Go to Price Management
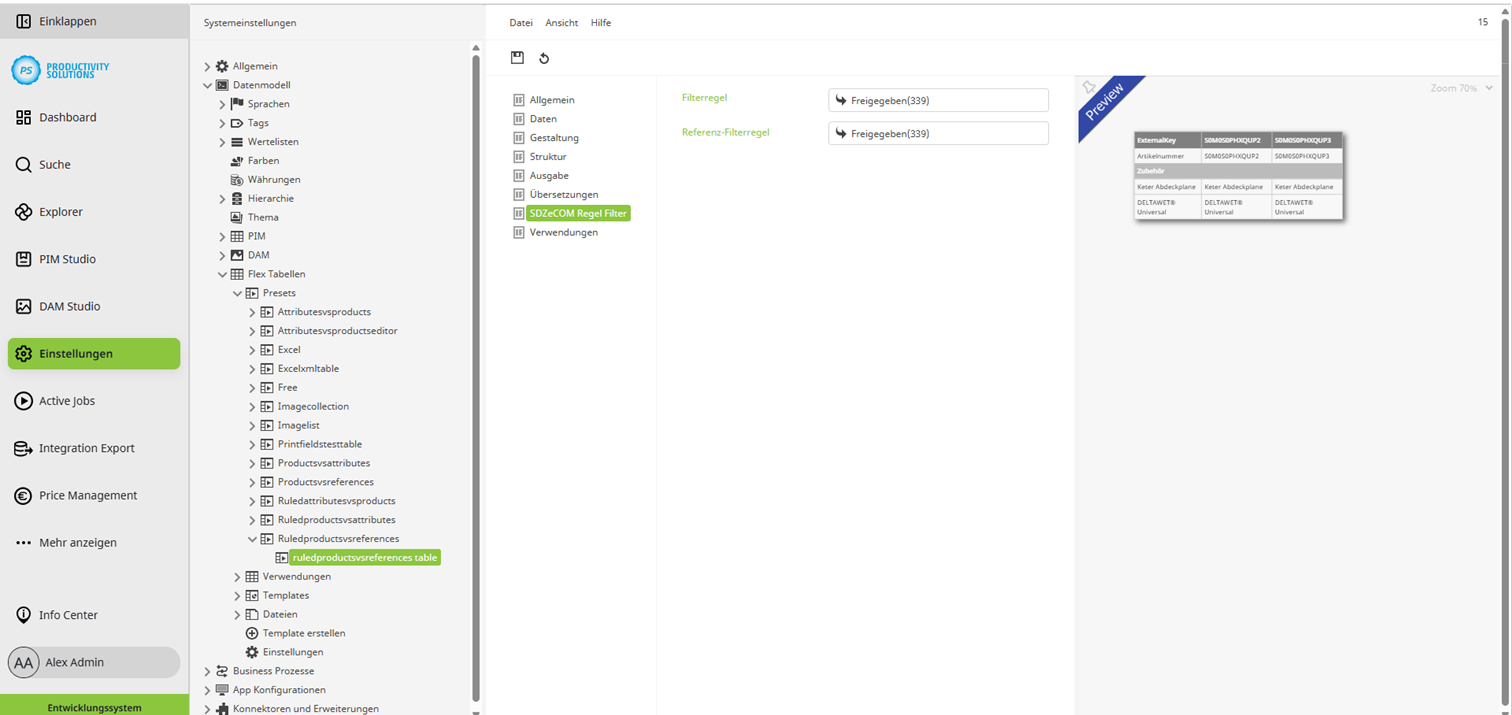1512x715 pixels. click(x=88, y=495)
